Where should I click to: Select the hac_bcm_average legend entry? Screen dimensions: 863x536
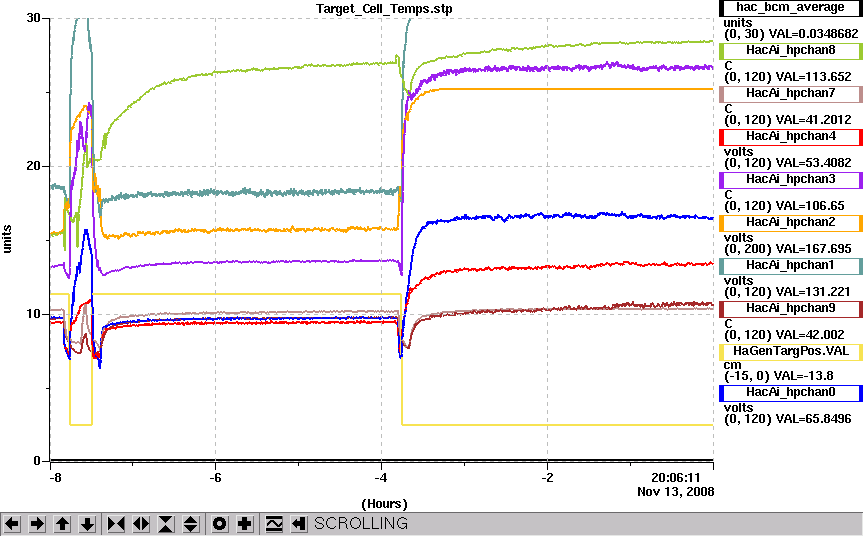[790, 8]
